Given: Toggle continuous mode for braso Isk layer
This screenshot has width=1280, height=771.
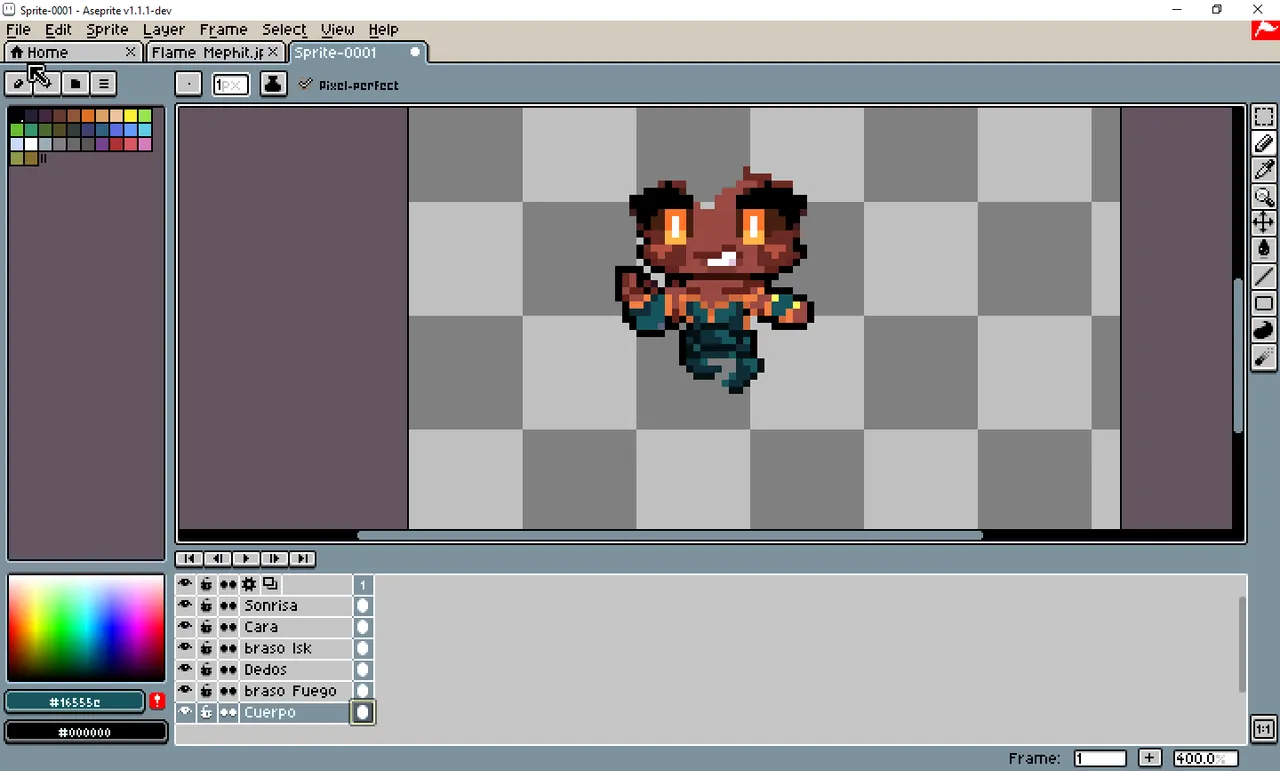Looking at the screenshot, I should 228,648.
